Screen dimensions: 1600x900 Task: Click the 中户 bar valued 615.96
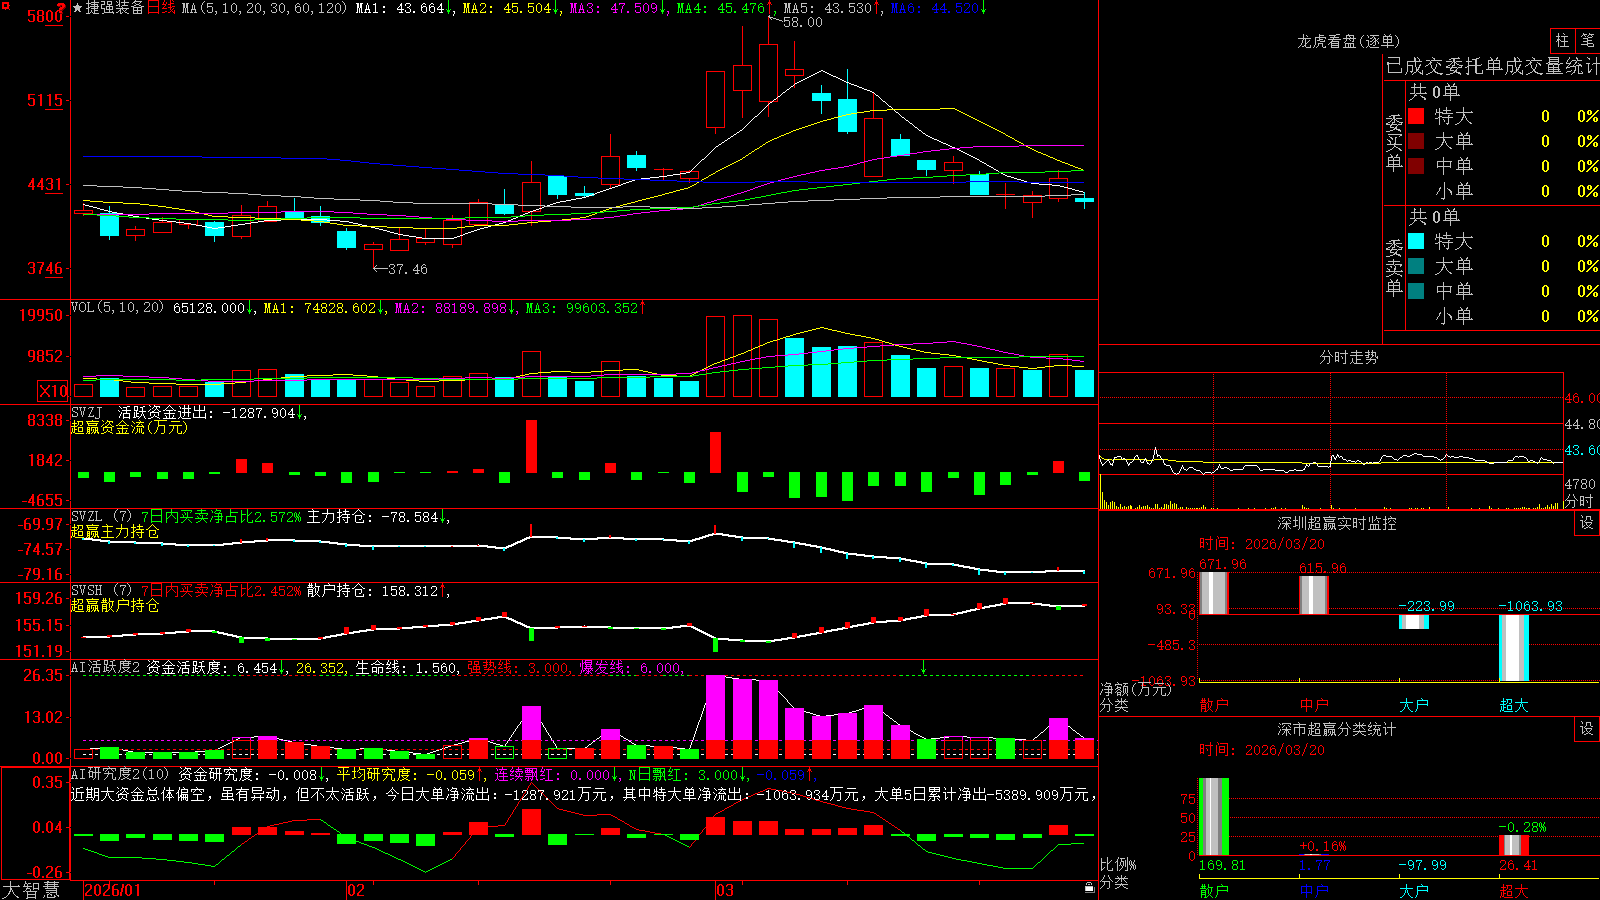click(x=1313, y=595)
